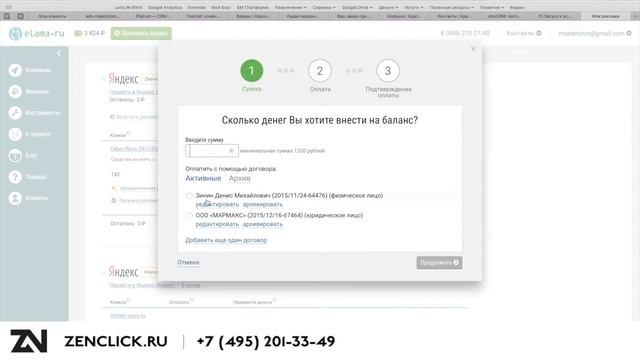Click the Продолжить button

click(439, 262)
